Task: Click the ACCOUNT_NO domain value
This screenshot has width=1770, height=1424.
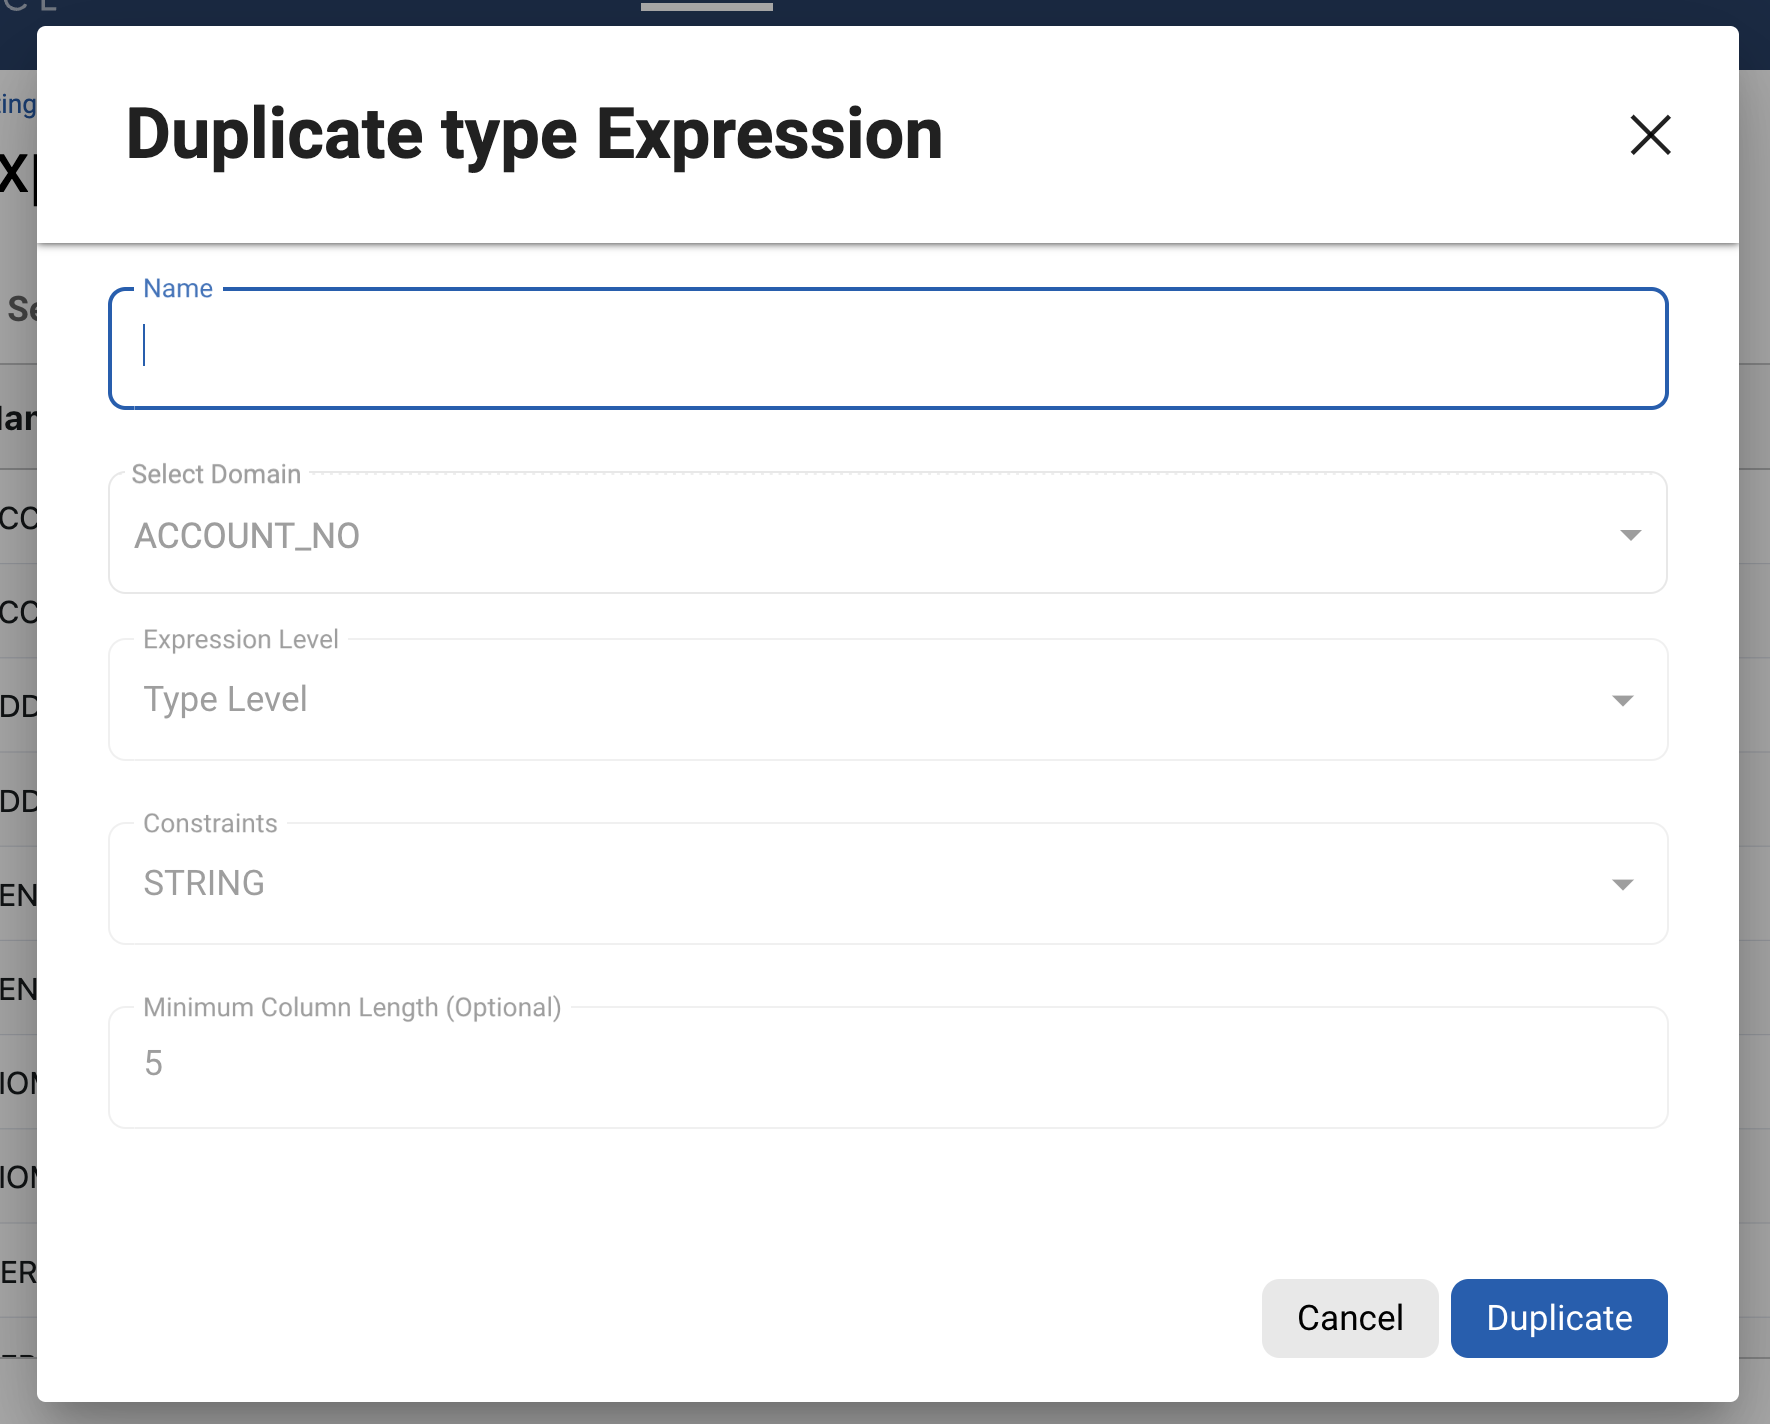Action: pyautogui.click(x=247, y=536)
